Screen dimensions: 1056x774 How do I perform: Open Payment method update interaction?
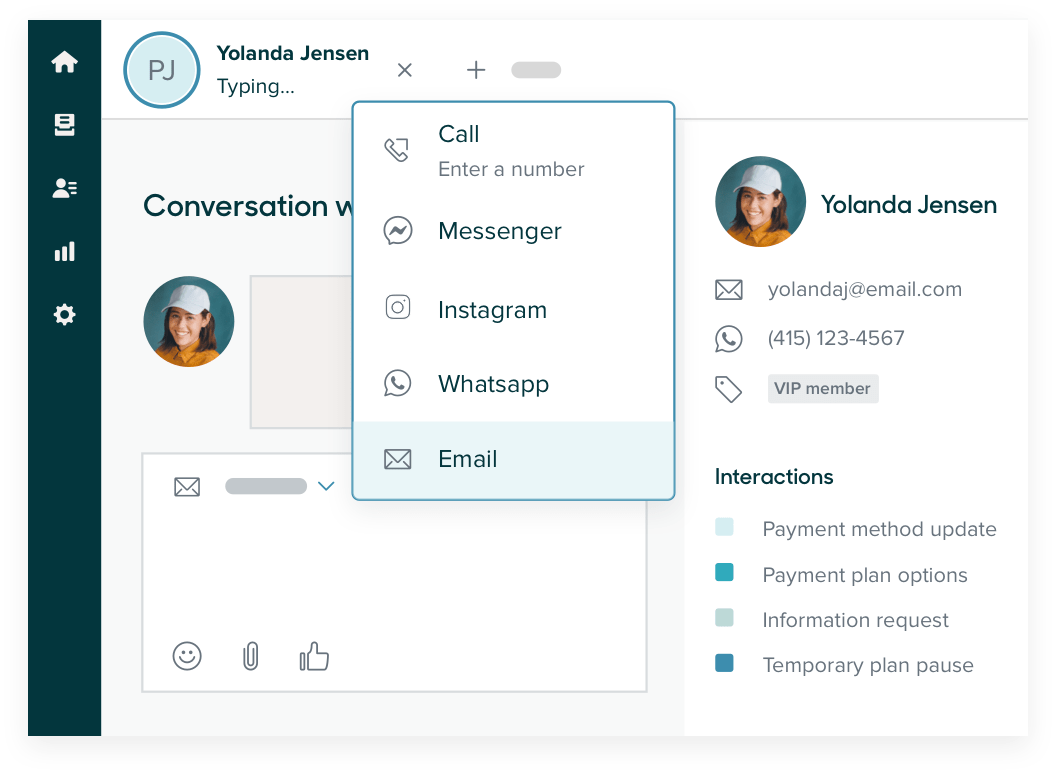point(880,529)
